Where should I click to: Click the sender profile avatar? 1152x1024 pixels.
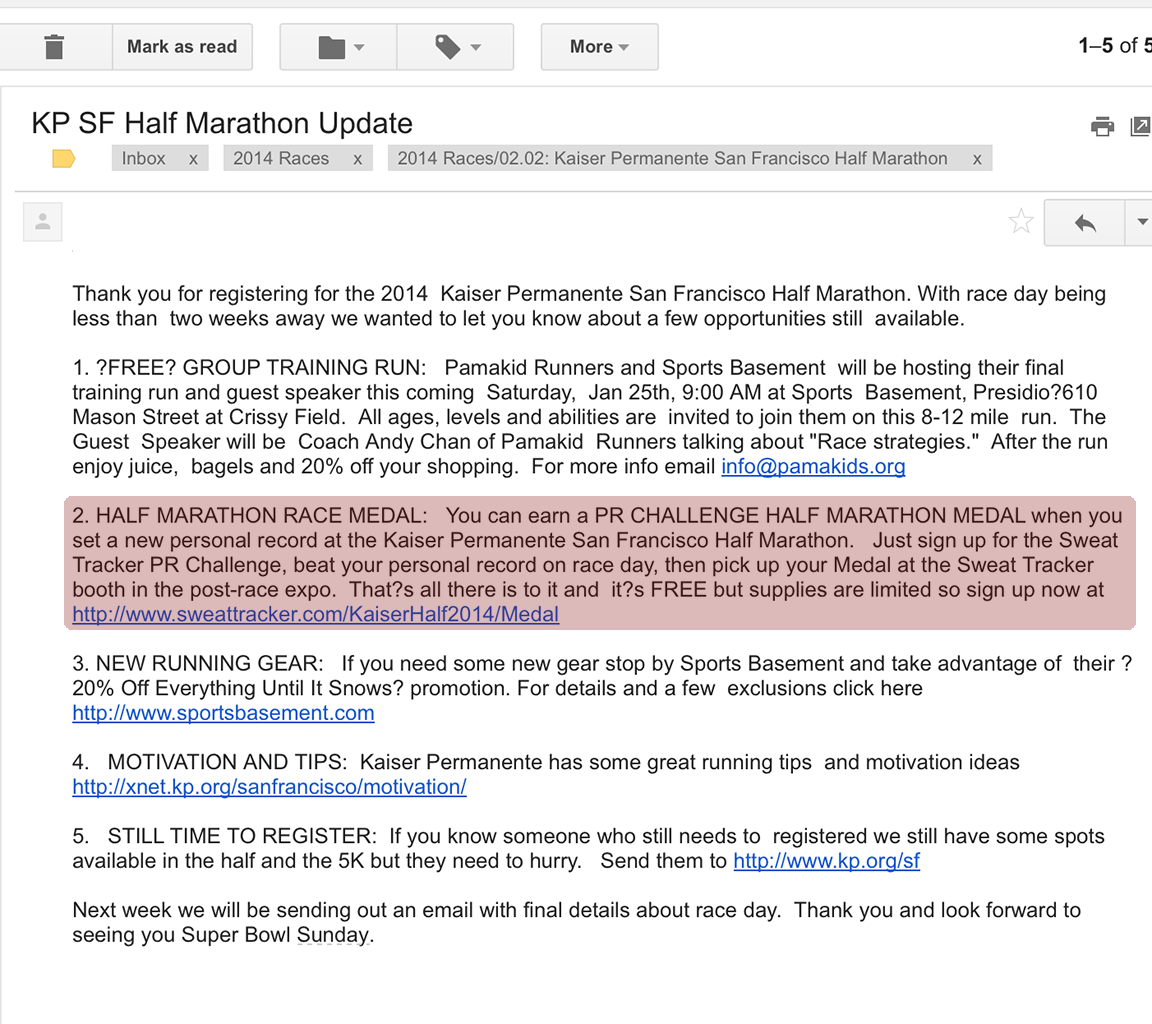click(43, 222)
